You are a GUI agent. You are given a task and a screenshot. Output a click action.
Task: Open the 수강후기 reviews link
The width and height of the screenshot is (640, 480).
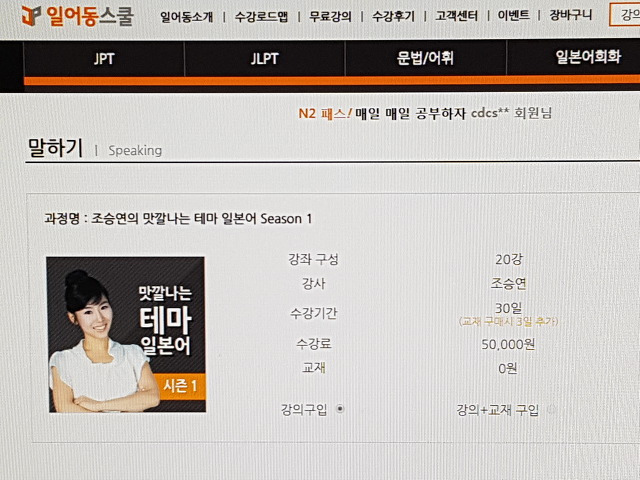tap(393, 16)
